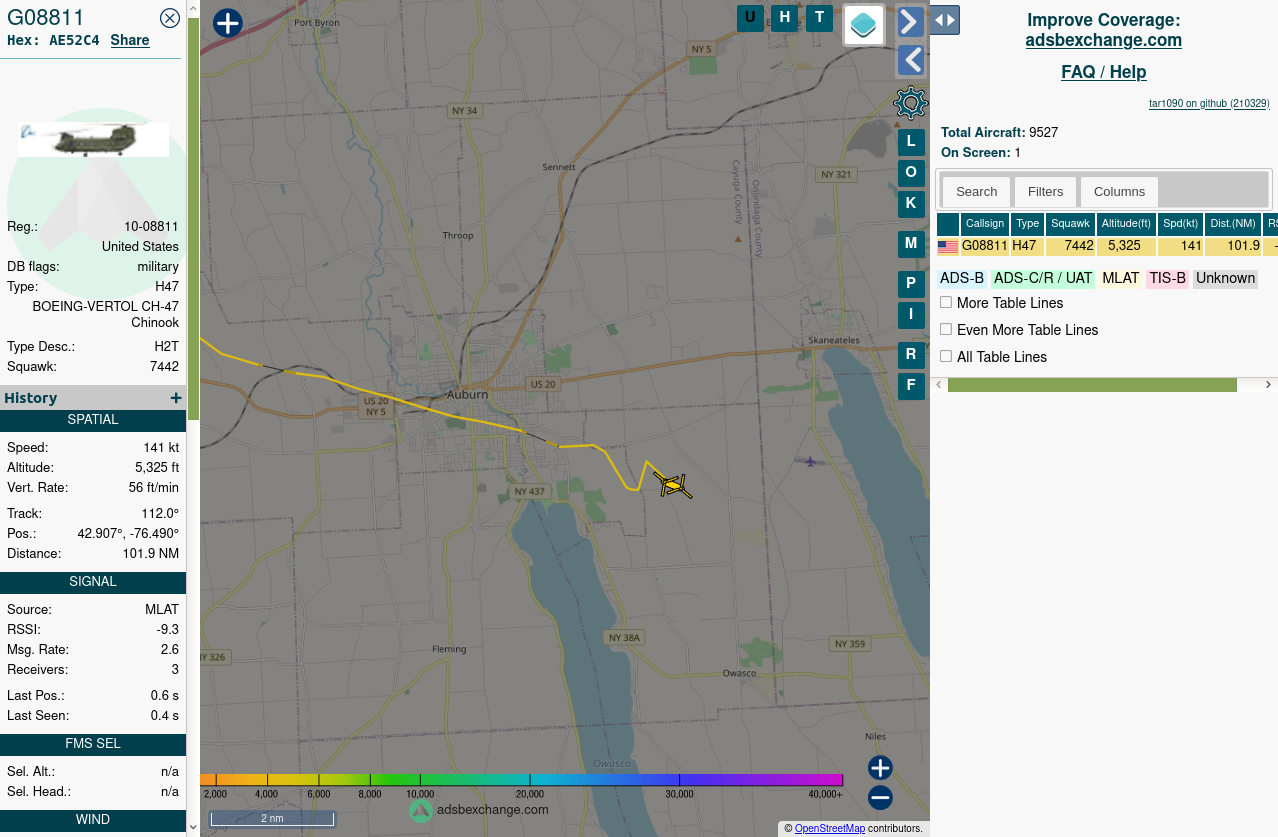Click the MLAT legend swatch

pyautogui.click(x=1121, y=278)
